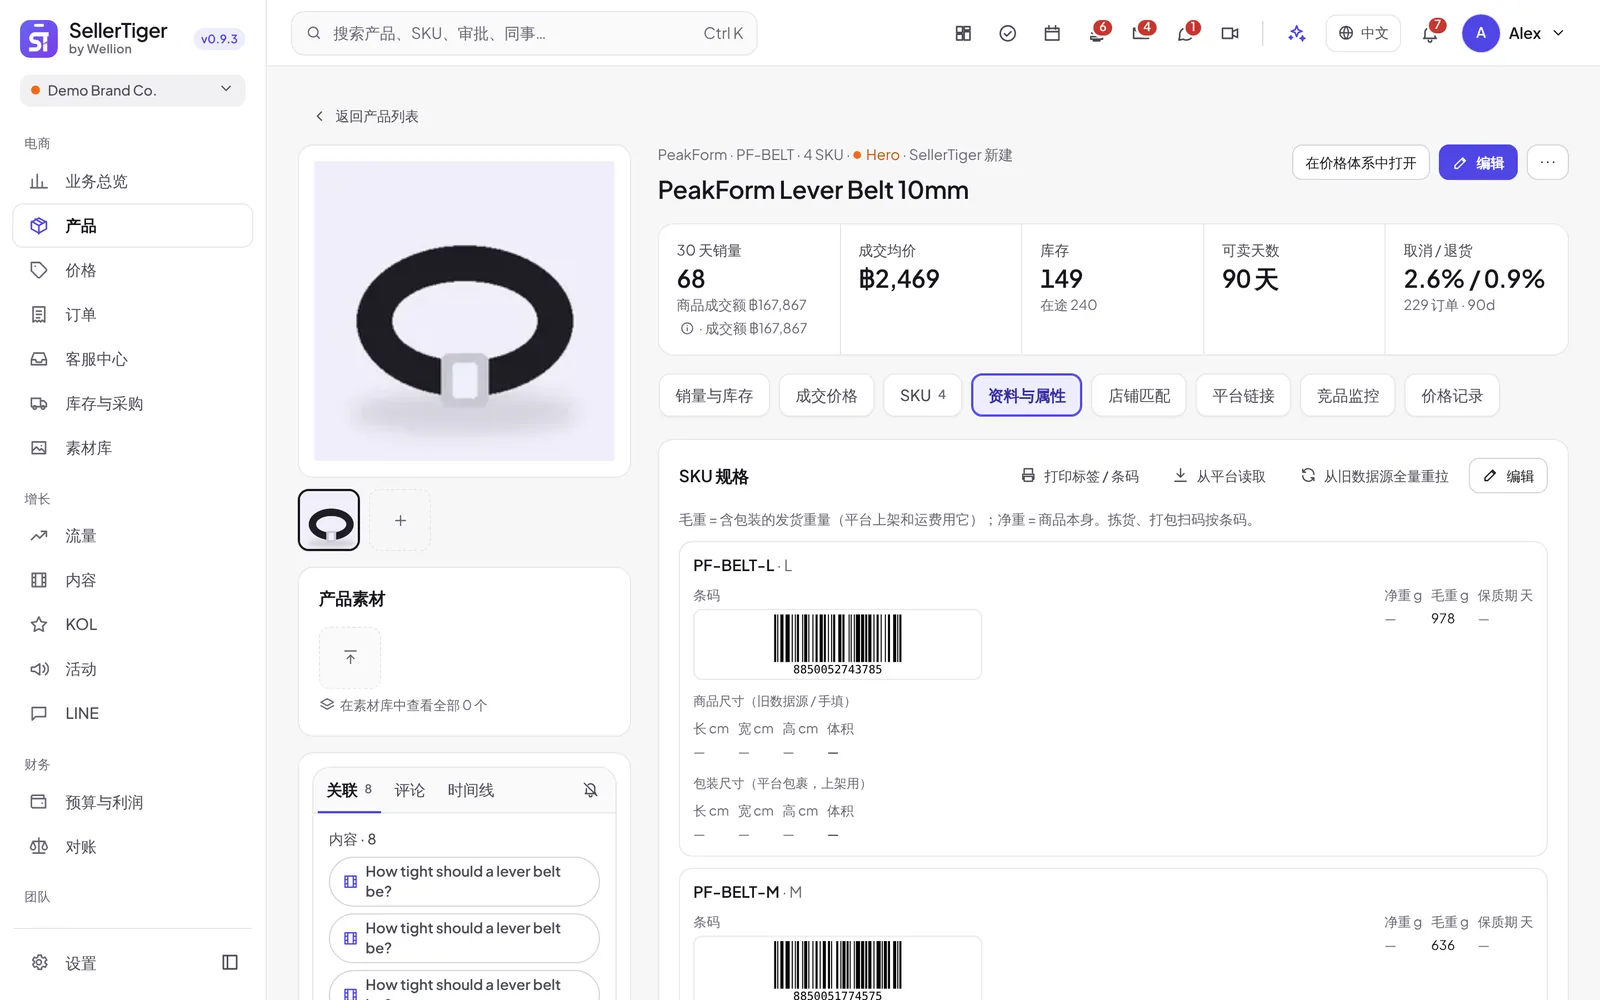Click the PF-BELT-M SKU heading
Screen dimensions: 1600x1000
[747, 892]
